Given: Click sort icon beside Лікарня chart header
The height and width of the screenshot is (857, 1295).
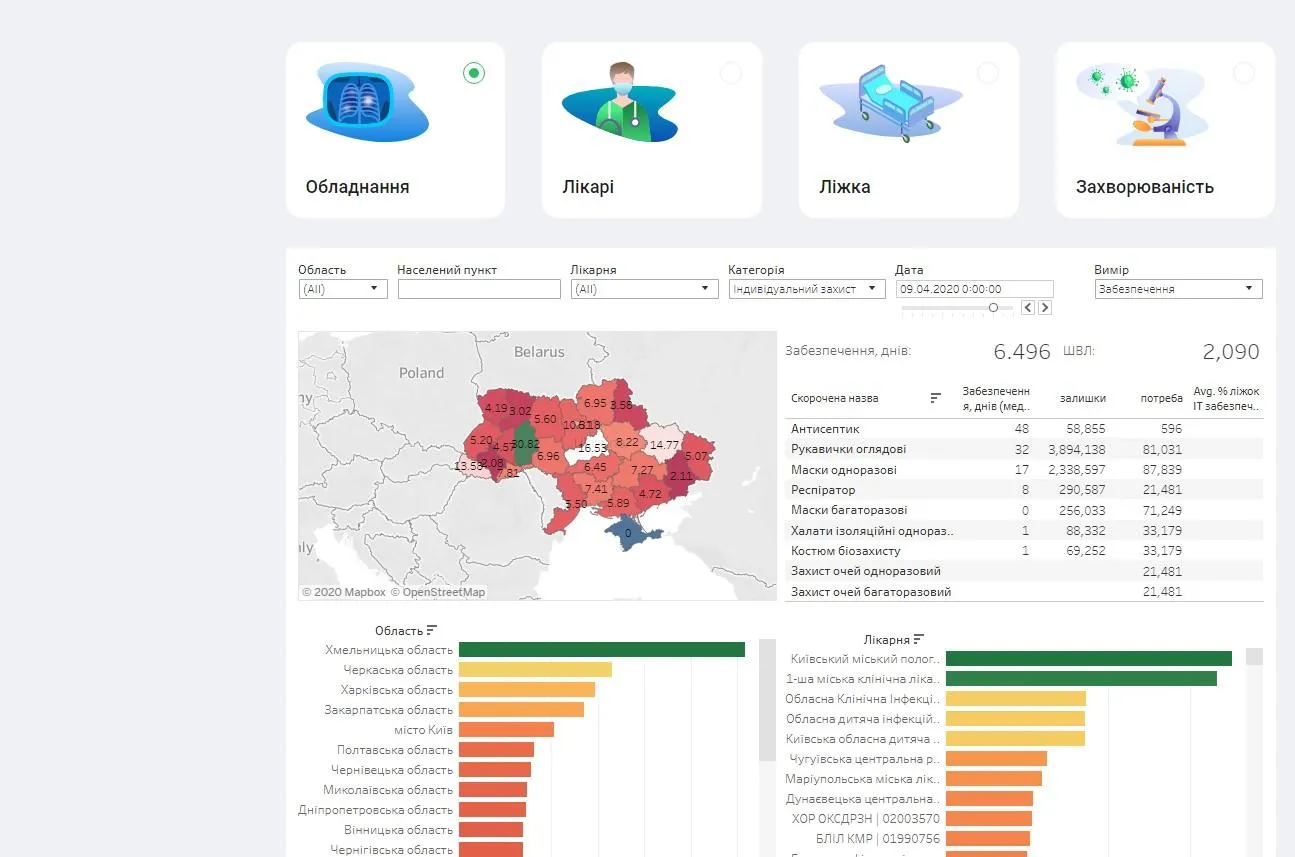Looking at the screenshot, I should 918,639.
